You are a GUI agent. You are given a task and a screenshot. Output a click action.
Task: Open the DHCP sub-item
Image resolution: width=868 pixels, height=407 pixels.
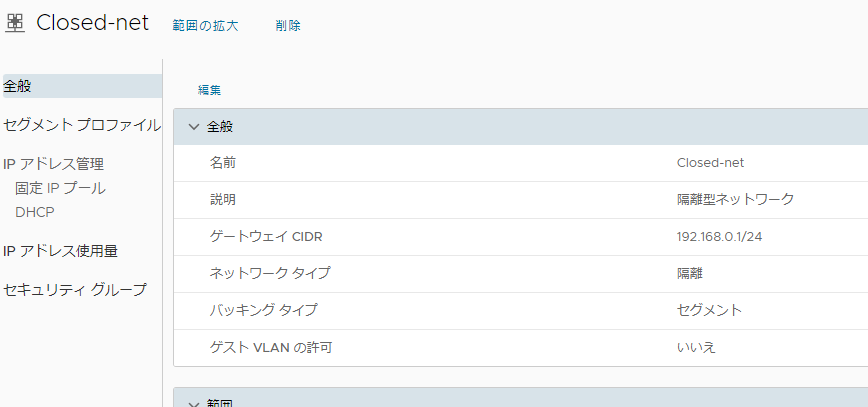35,212
